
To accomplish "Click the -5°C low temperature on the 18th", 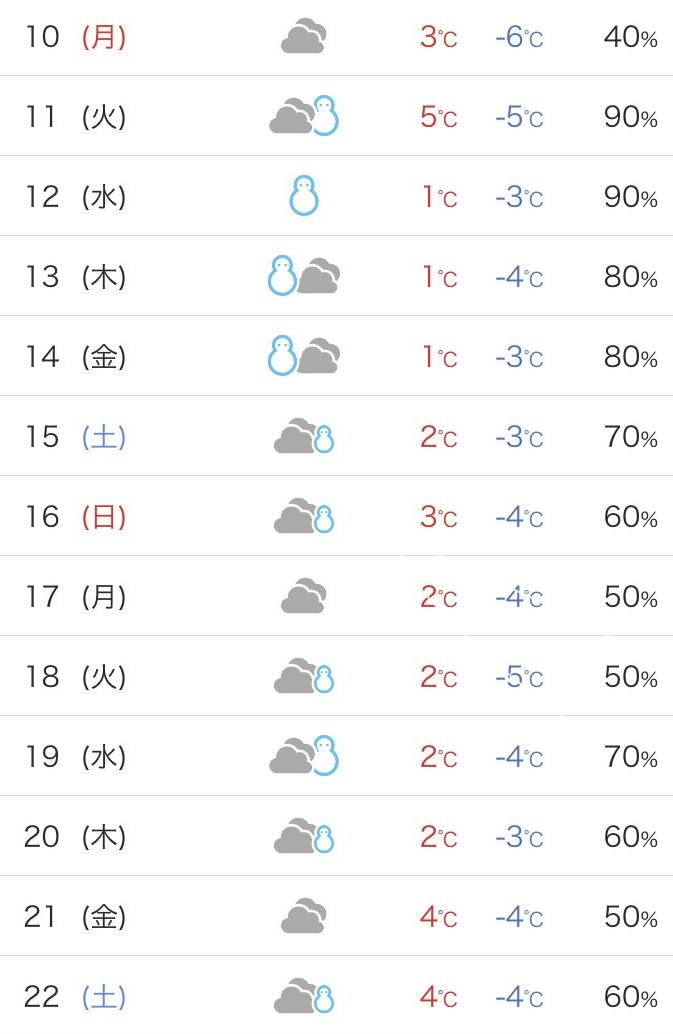I will (519, 677).
